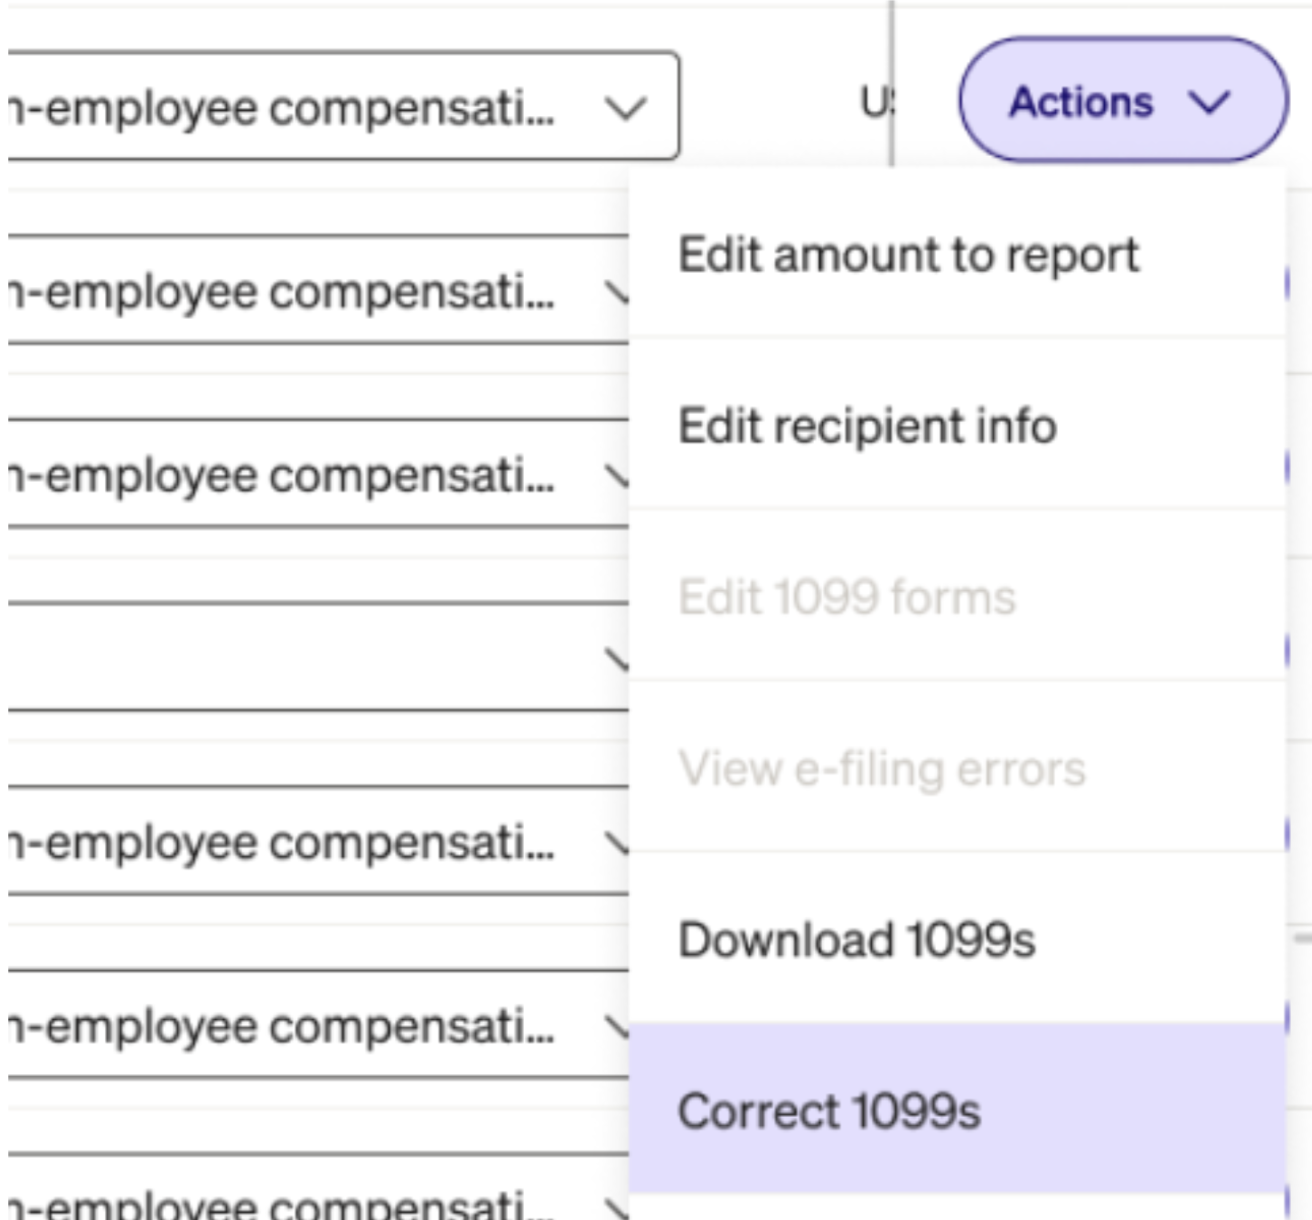
Task: Click the chevron on the empty fourth row dropdown
Action: click(x=617, y=658)
